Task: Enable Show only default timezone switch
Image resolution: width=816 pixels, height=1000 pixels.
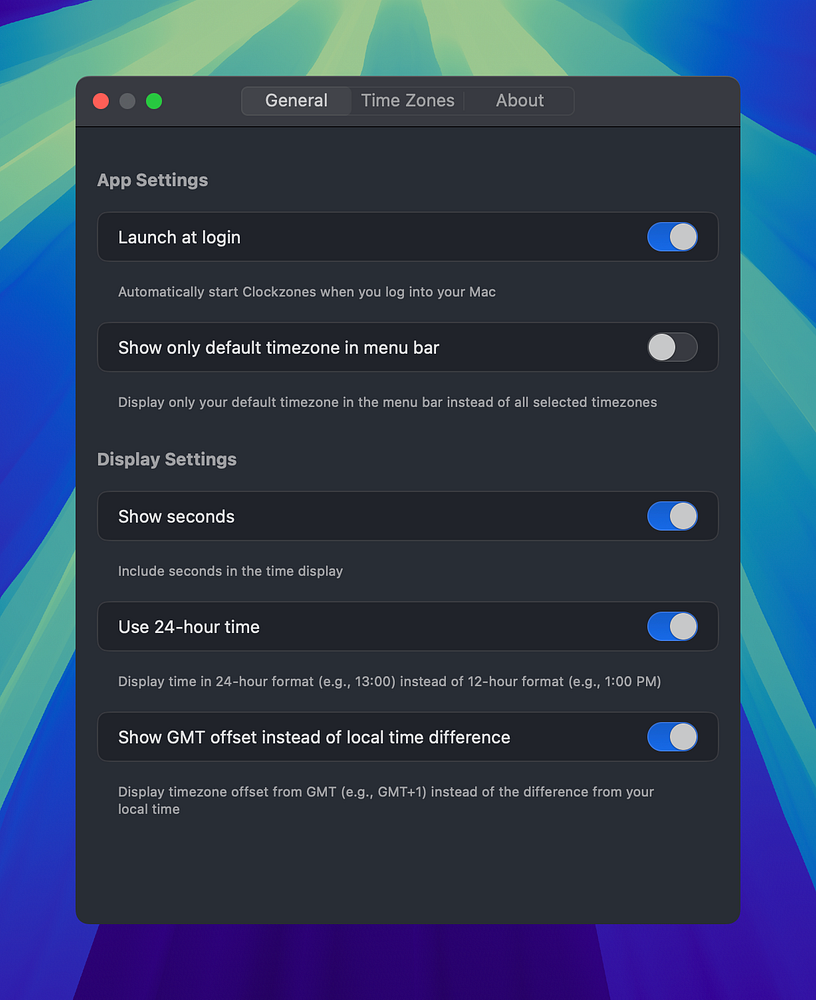Action: [x=672, y=347]
